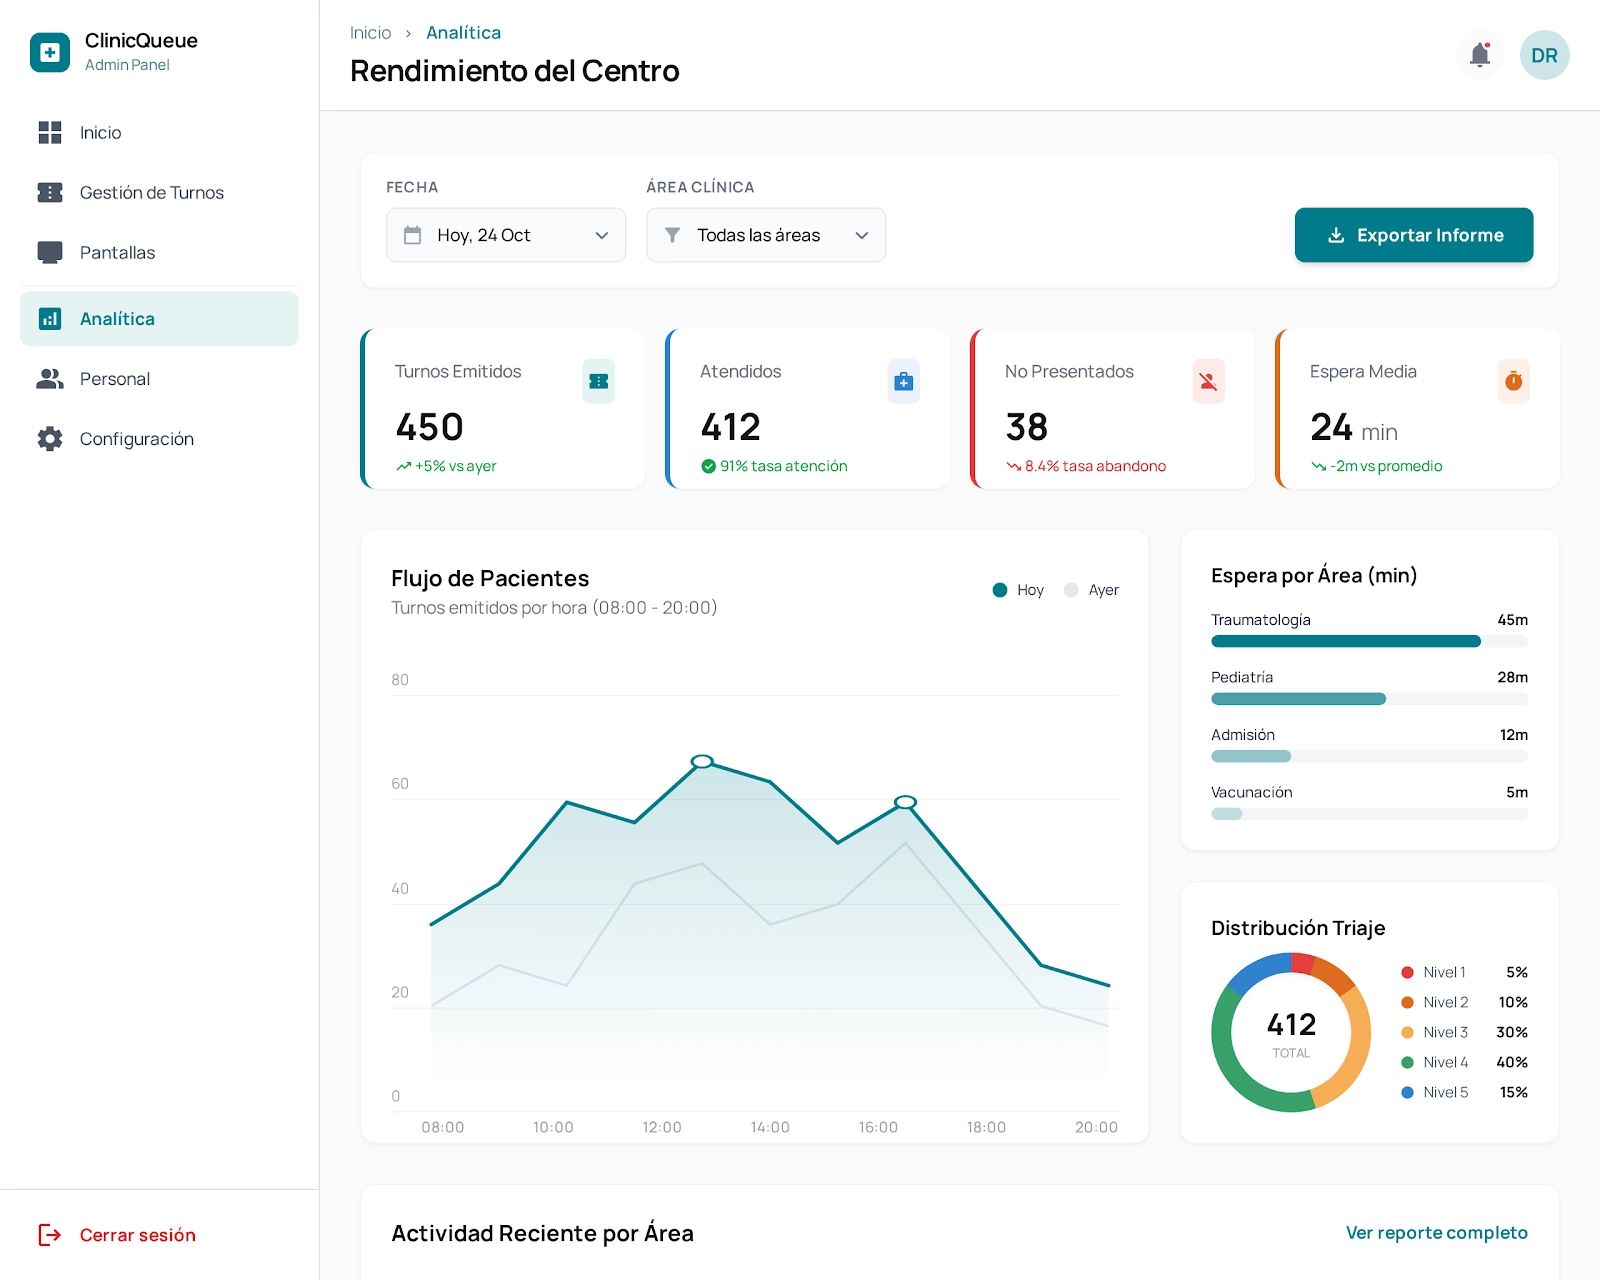1600x1280 pixels.
Task: Click the first peak marker near 12:00
Action: pyautogui.click(x=703, y=762)
